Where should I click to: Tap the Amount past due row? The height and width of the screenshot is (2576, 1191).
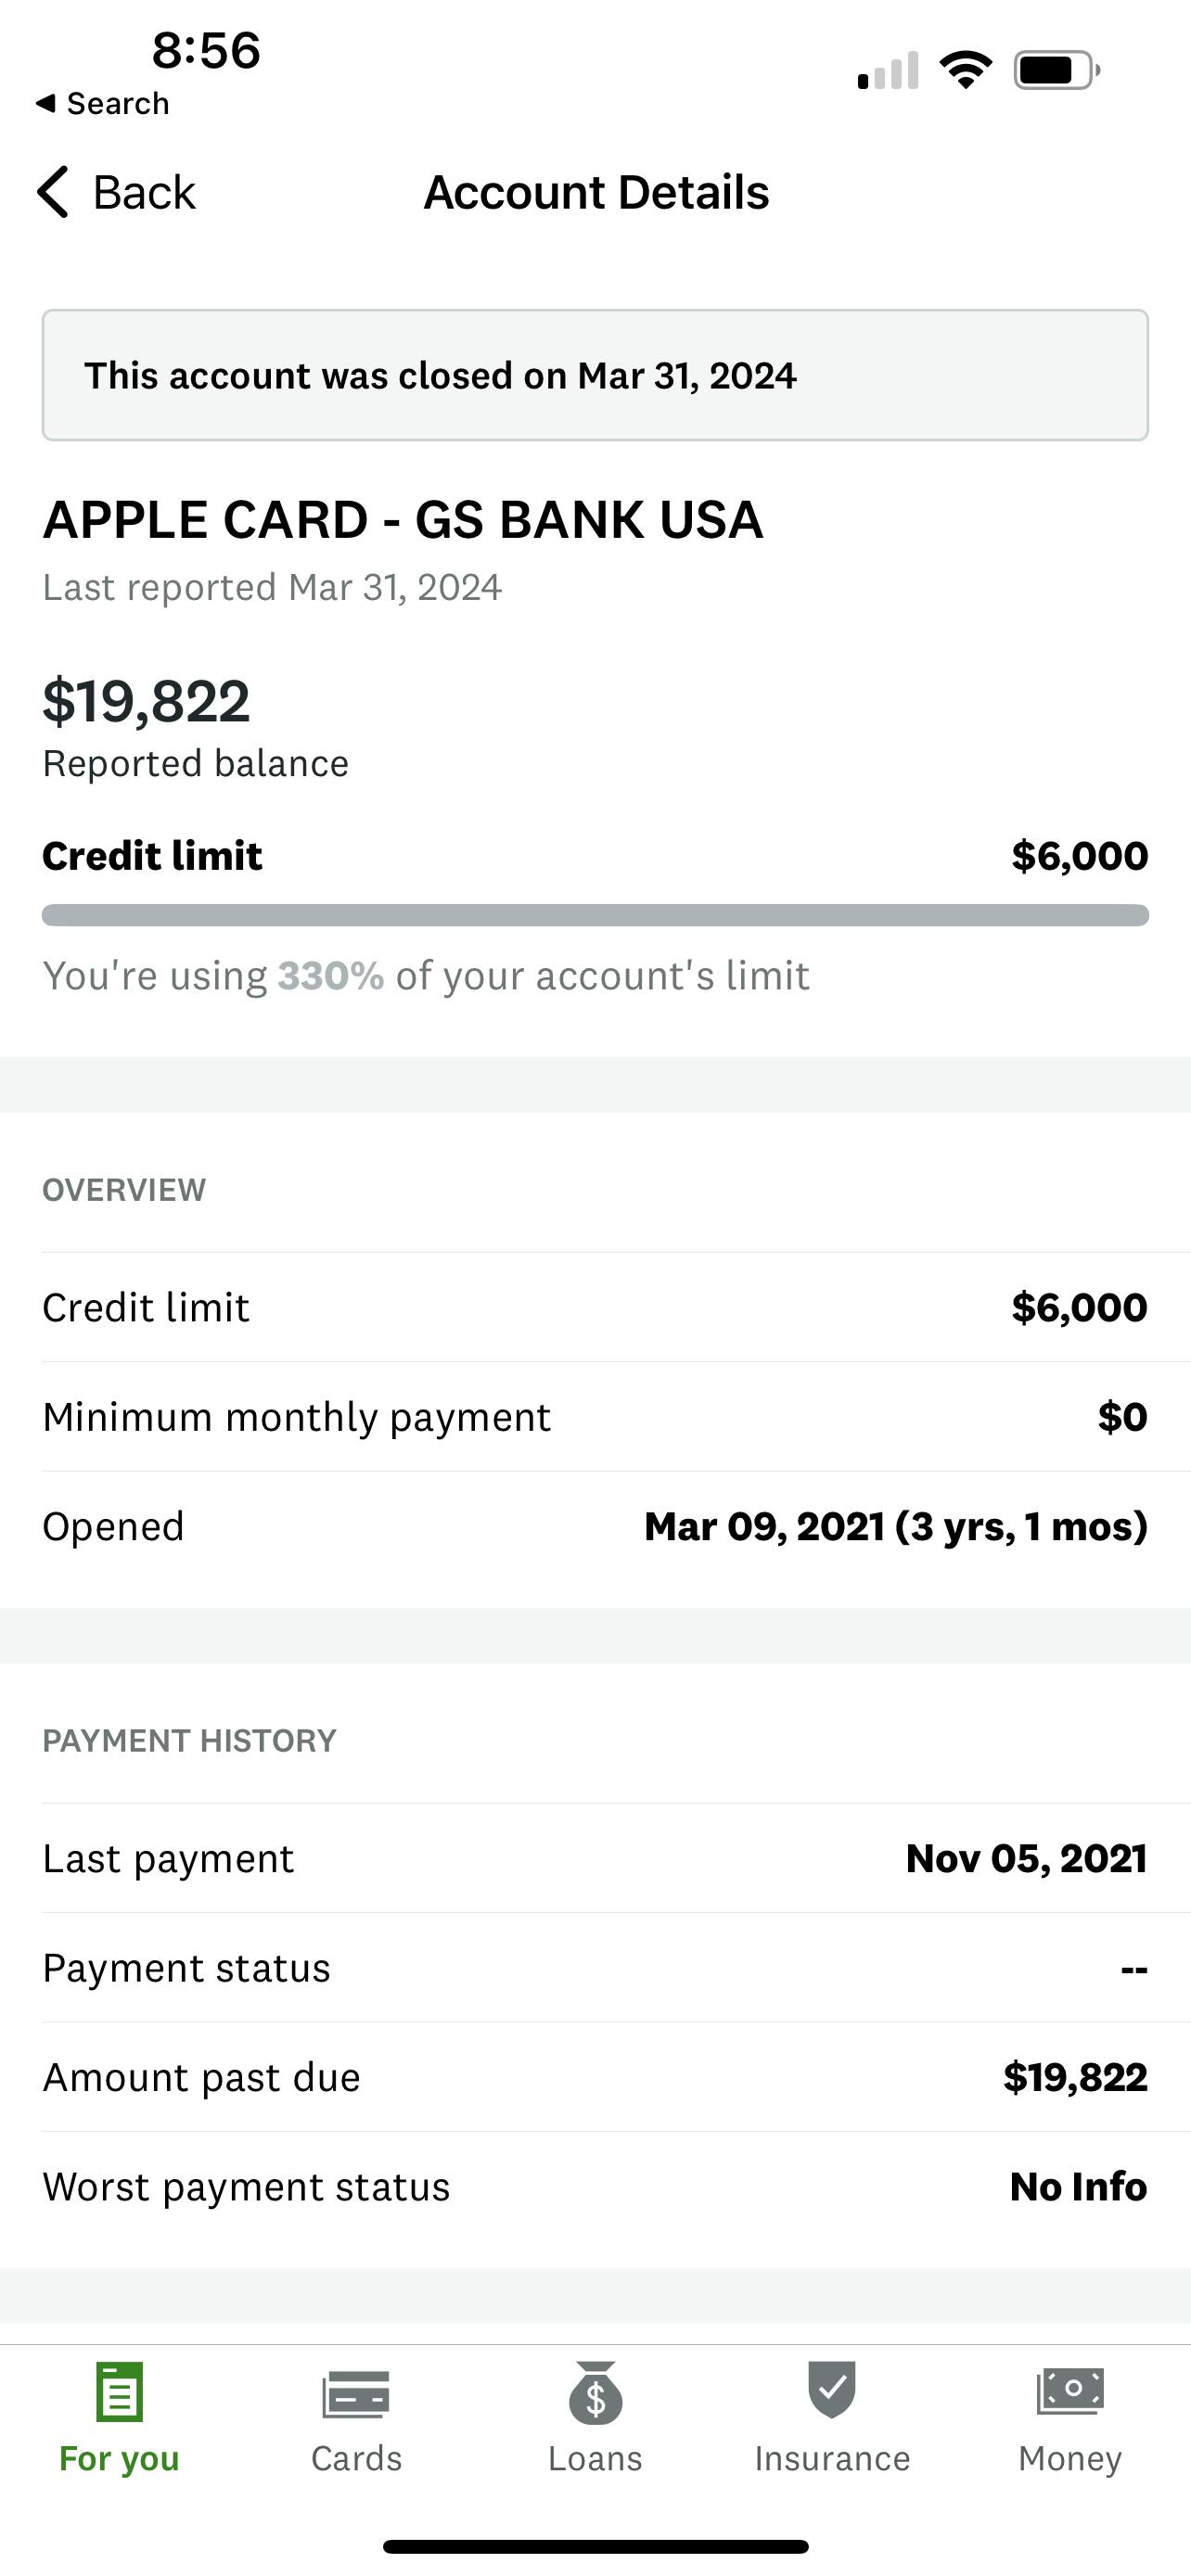[595, 2078]
